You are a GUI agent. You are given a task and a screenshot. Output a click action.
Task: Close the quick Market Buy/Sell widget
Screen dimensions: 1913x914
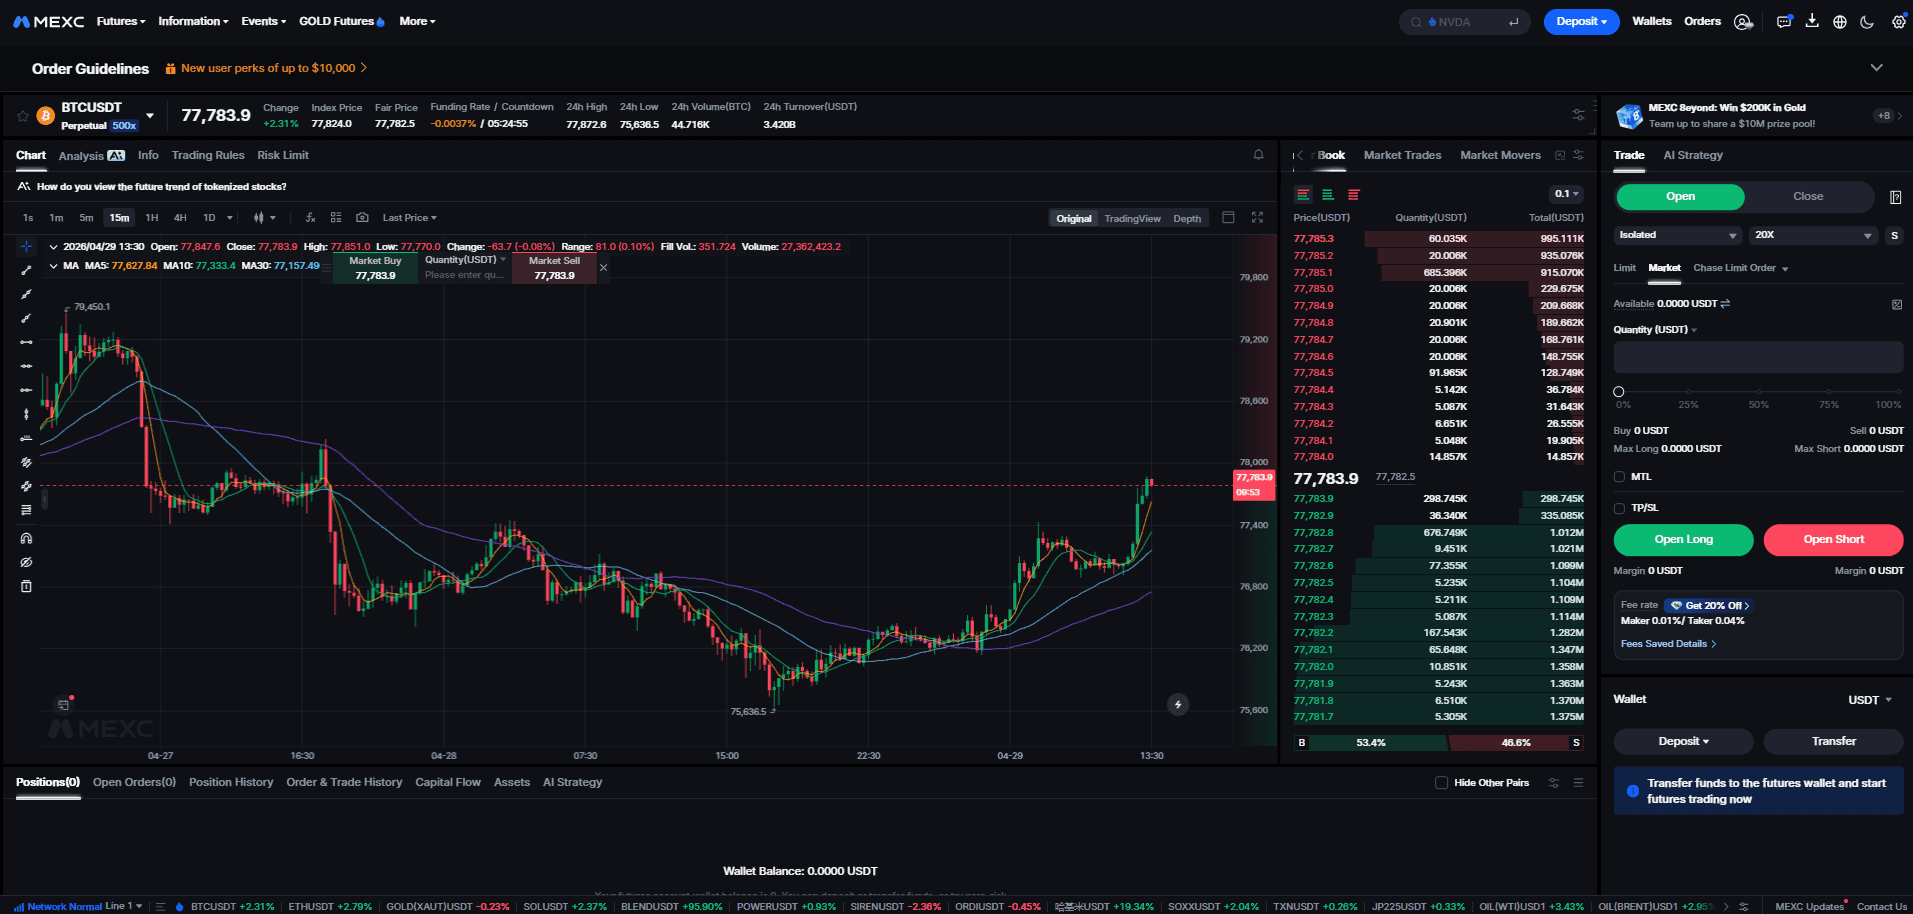(x=603, y=268)
